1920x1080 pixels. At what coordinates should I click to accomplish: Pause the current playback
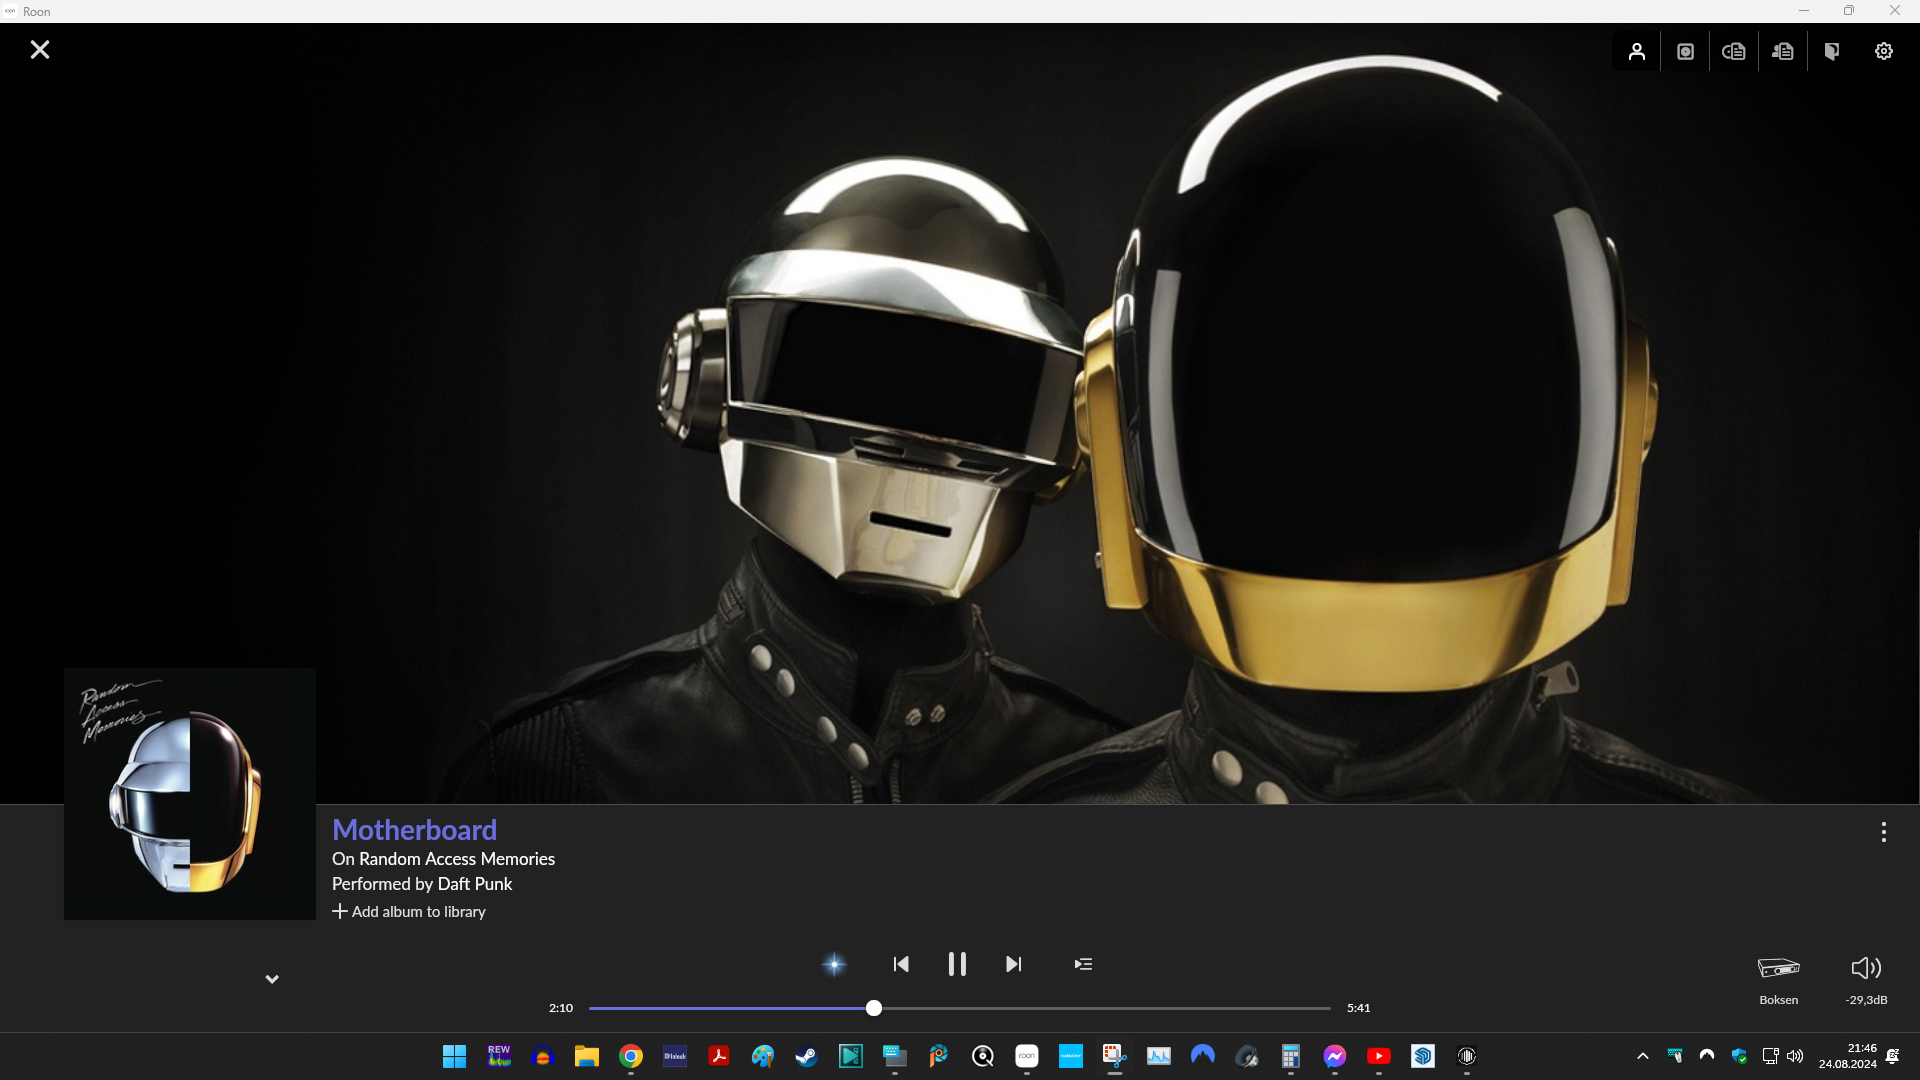pyautogui.click(x=957, y=964)
